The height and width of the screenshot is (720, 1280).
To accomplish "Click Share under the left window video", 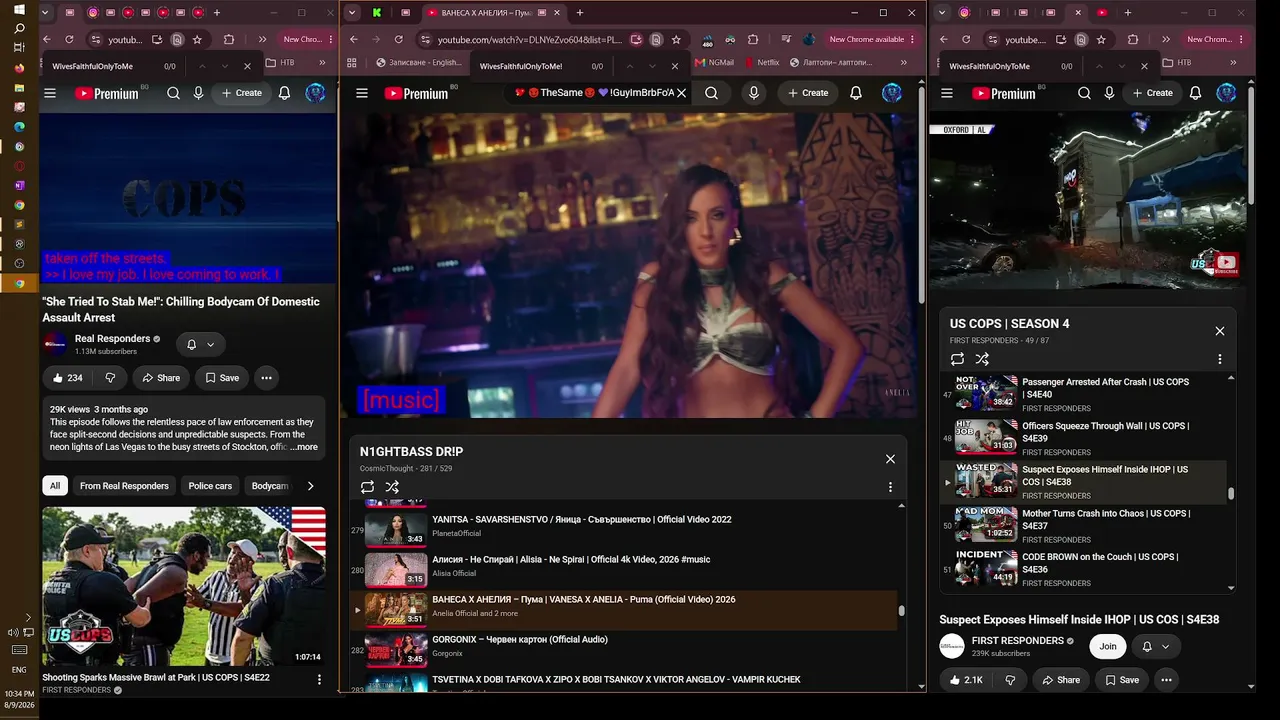I will tap(161, 378).
